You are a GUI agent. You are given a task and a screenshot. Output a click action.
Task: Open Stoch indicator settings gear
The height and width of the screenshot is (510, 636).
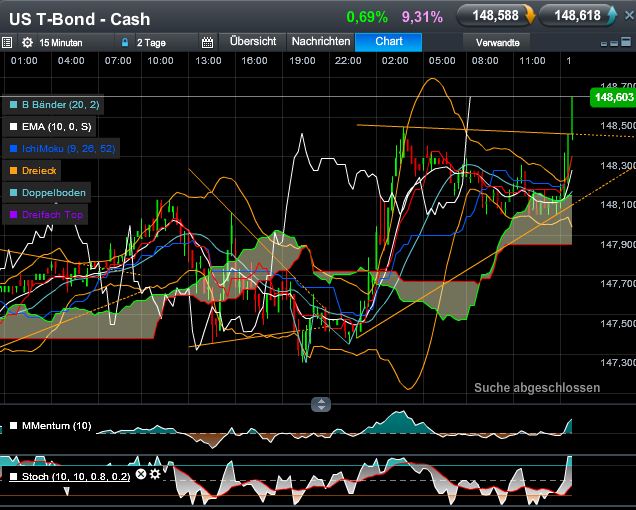[x=155, y=473]
